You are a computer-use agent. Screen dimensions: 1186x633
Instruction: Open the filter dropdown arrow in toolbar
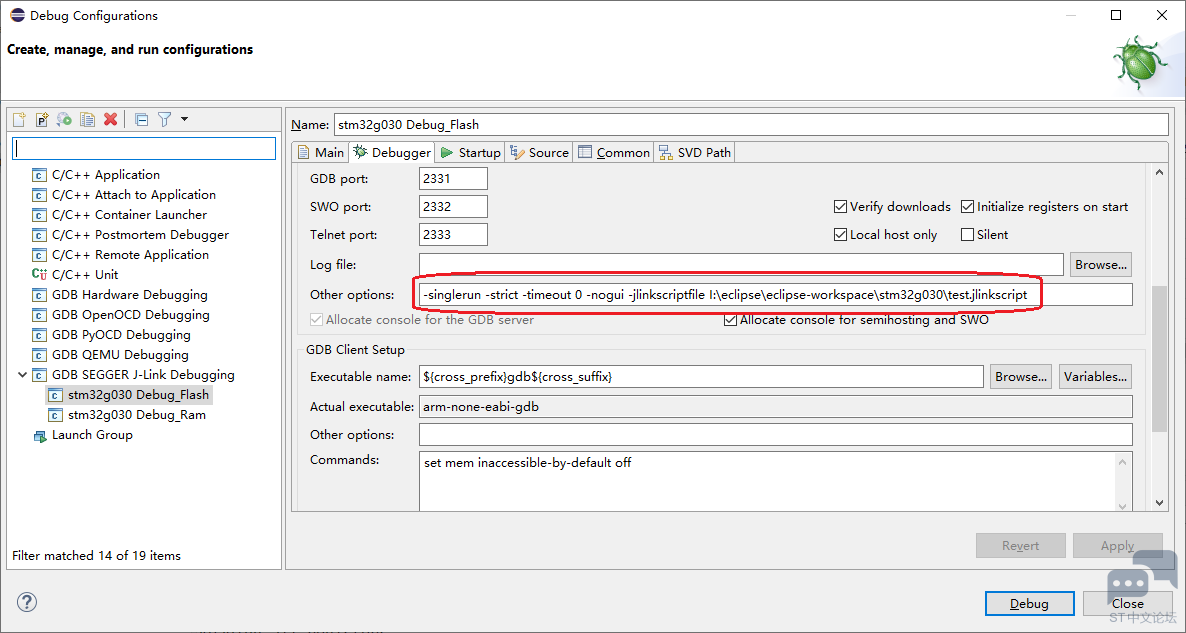coord(185,119)
